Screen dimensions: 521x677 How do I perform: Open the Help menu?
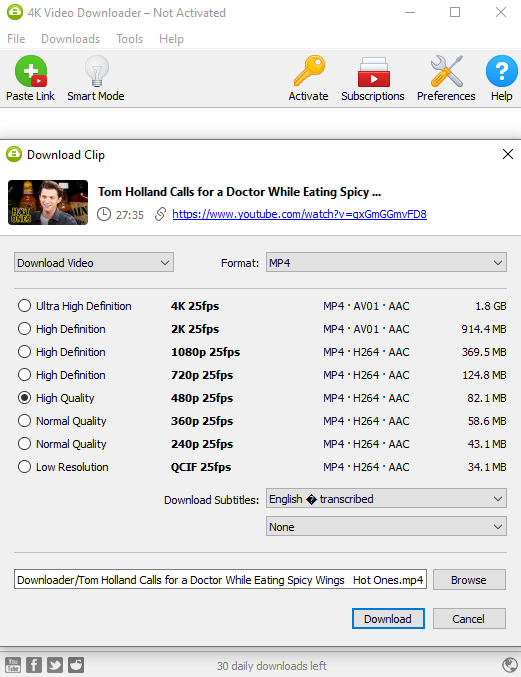tap(171, 39)
